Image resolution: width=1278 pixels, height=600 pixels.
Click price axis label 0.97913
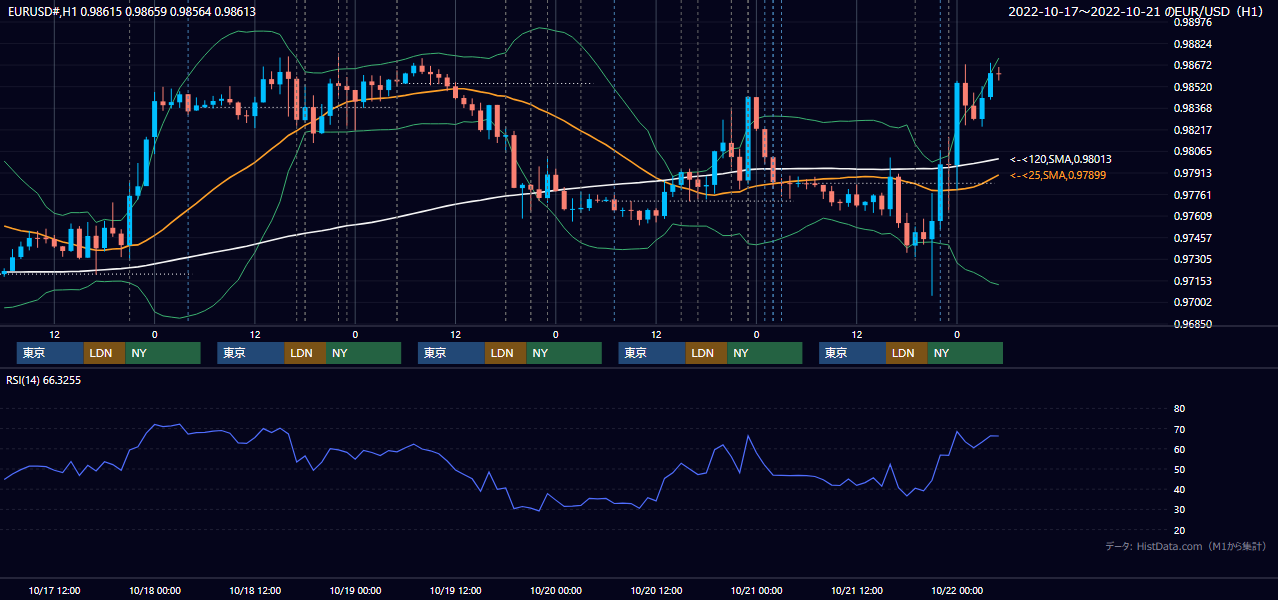[1193, 173]
